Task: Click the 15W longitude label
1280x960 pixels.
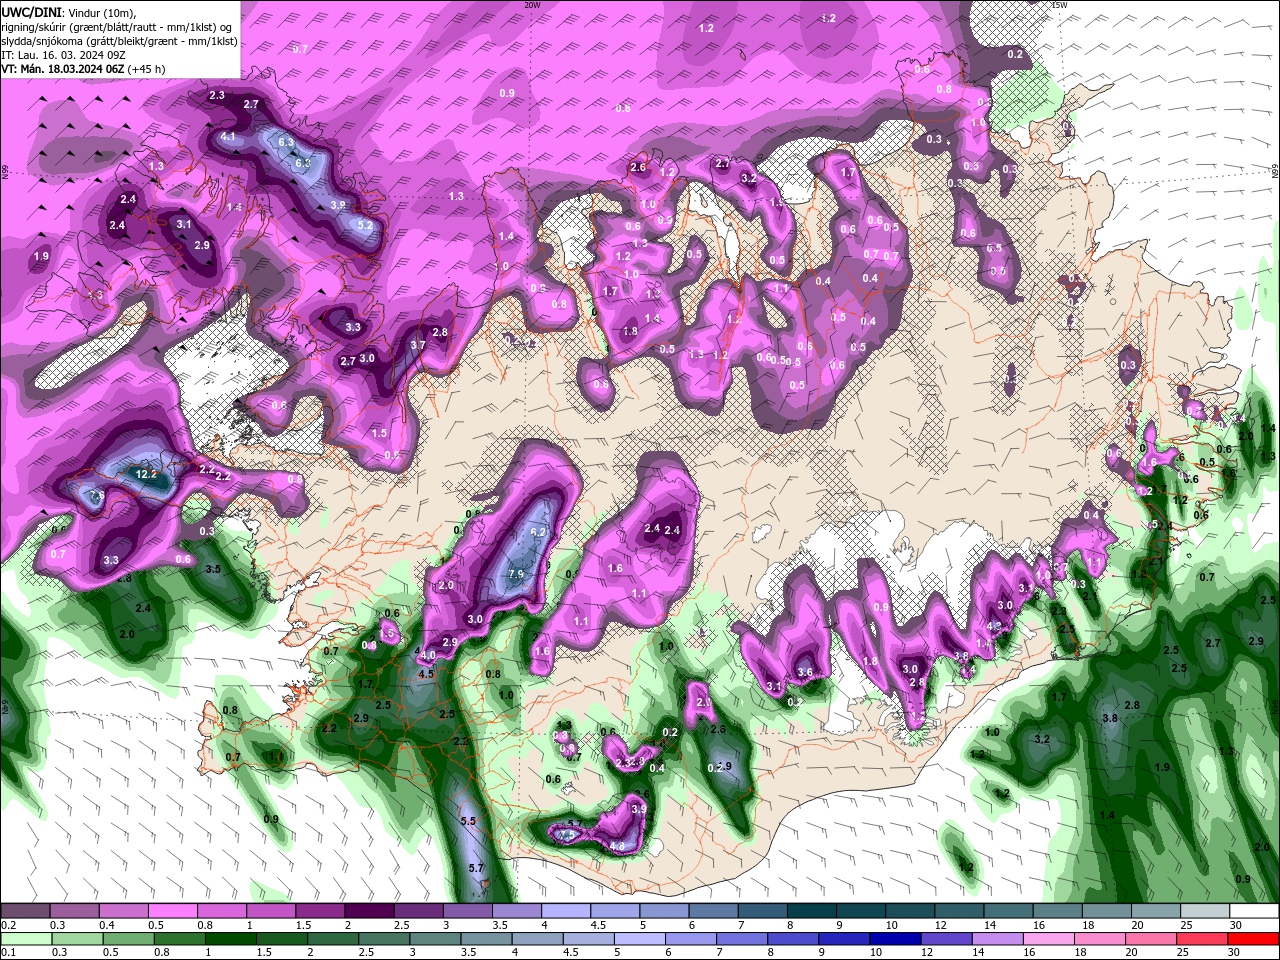Action: 1059,5
